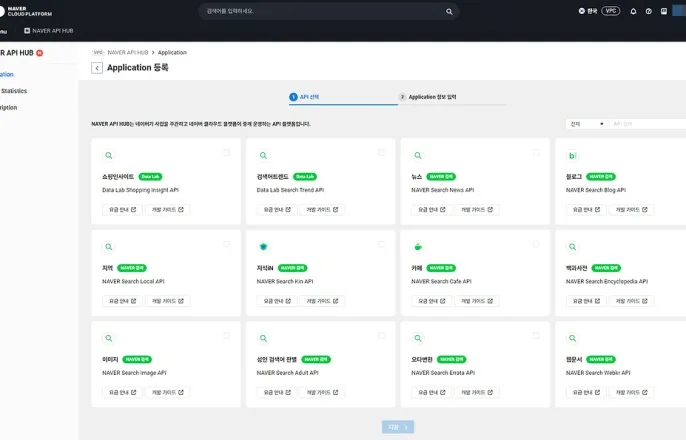Screen dimensions: 686x440
Task: Open 개발 가이드 link on 검색어트렌드 card
Action: 322,210
